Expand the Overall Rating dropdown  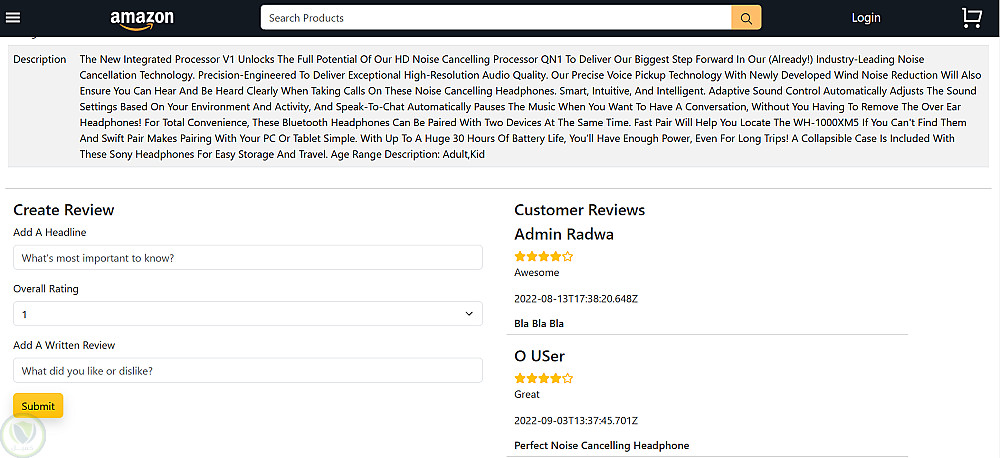coord(247,314)
